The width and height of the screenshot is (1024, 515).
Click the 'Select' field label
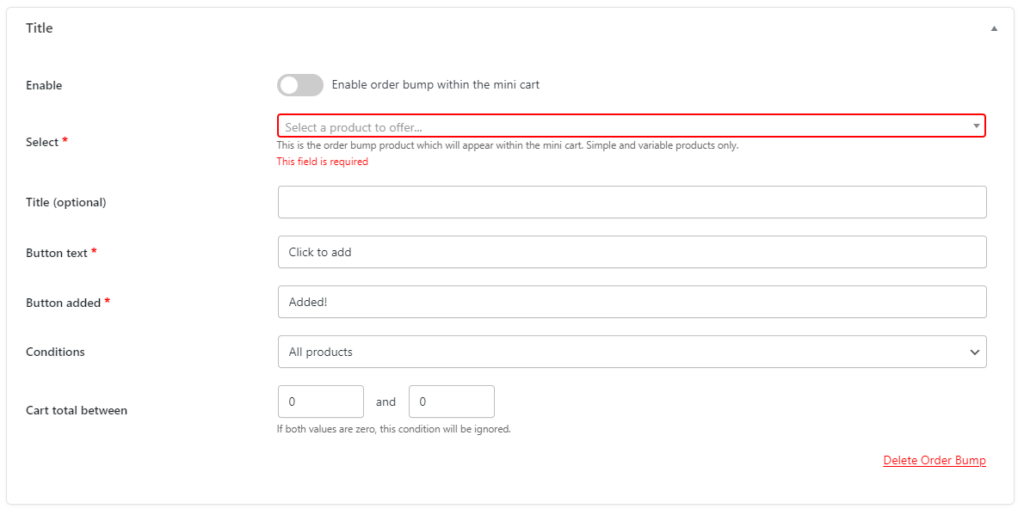42,142
